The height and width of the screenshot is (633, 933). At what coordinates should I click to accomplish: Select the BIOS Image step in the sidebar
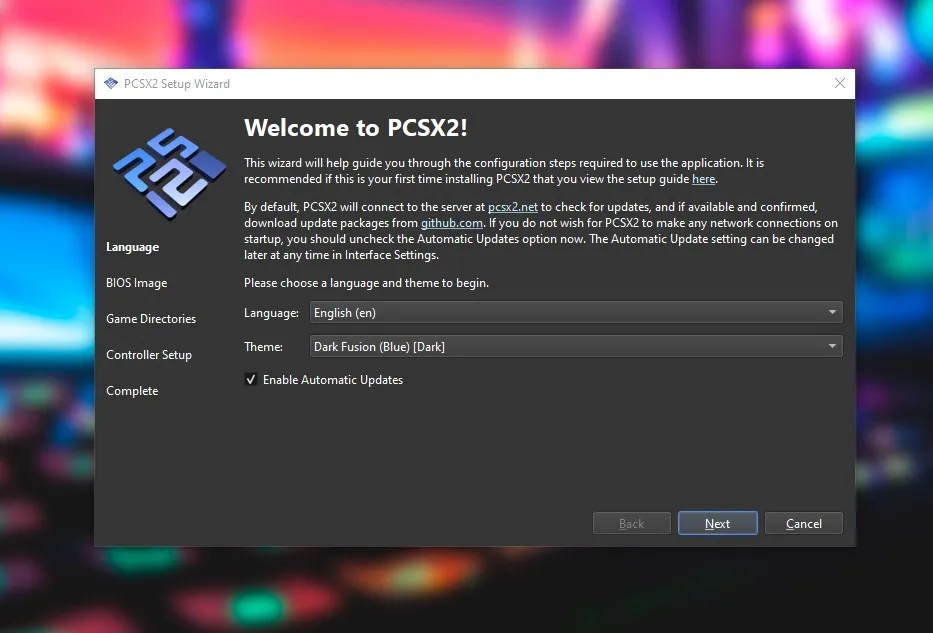(x=136, y=283)
